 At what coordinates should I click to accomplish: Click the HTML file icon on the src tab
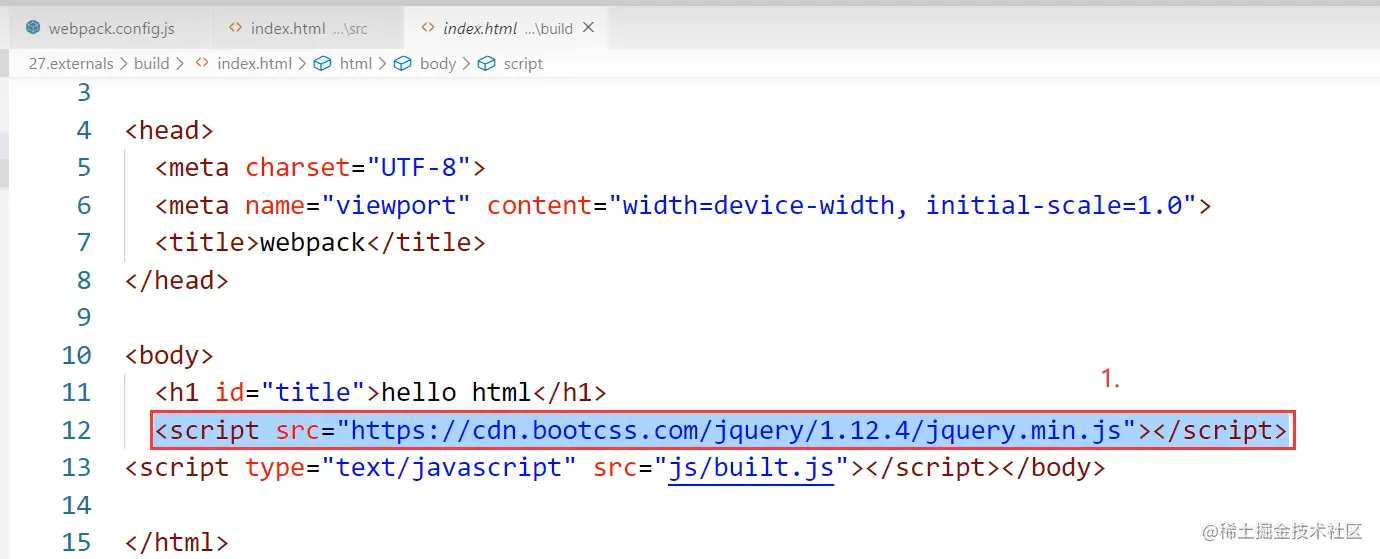coord(235,28)
